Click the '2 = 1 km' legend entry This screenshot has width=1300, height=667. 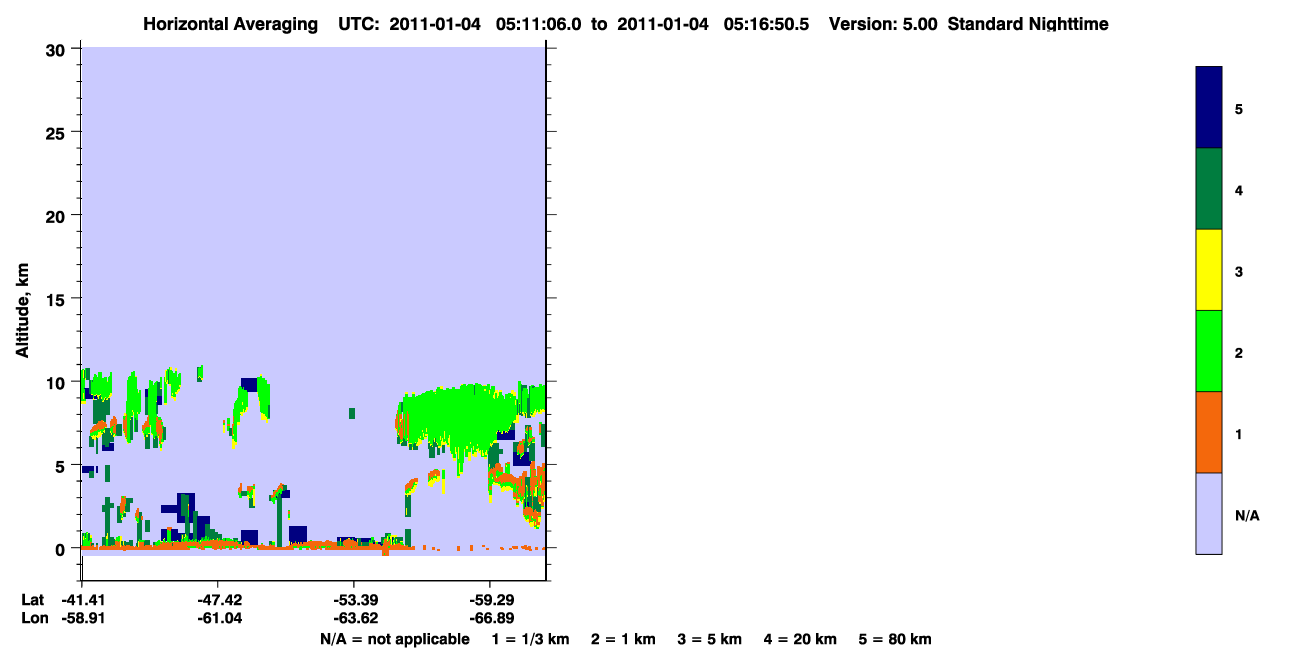623,639
